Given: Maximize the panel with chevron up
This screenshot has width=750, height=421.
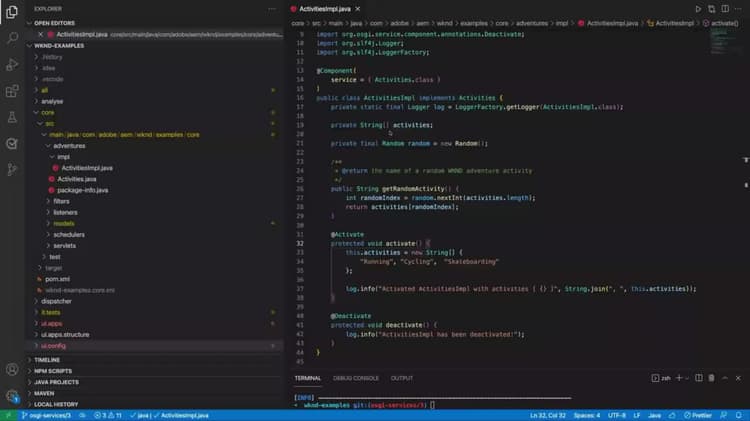Looking at the screenshot, I should point(725,378).
